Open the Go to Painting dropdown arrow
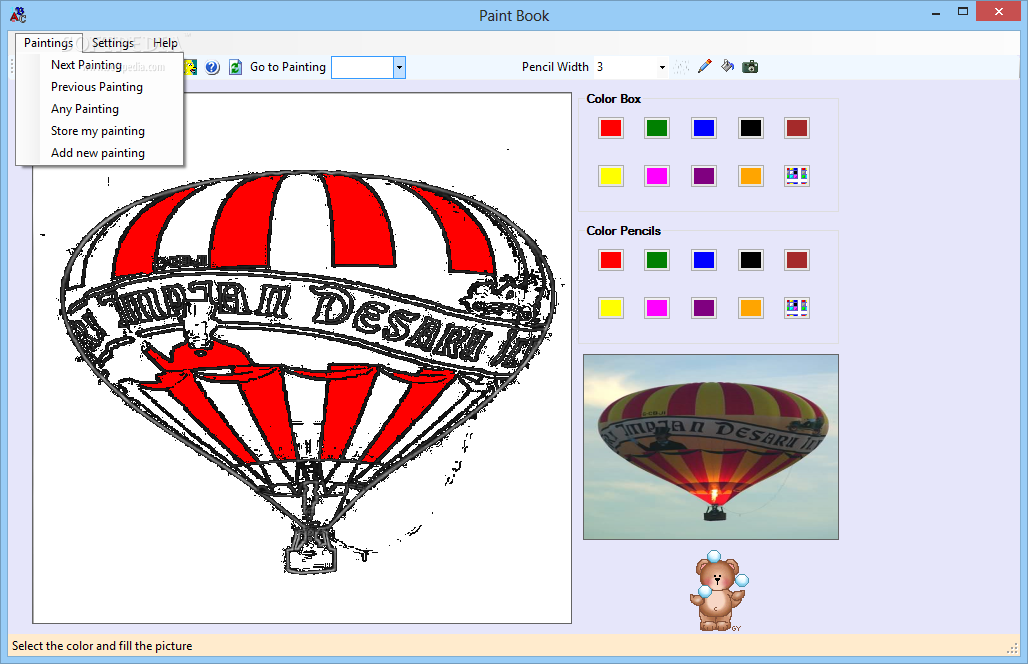 pos(399,67)
